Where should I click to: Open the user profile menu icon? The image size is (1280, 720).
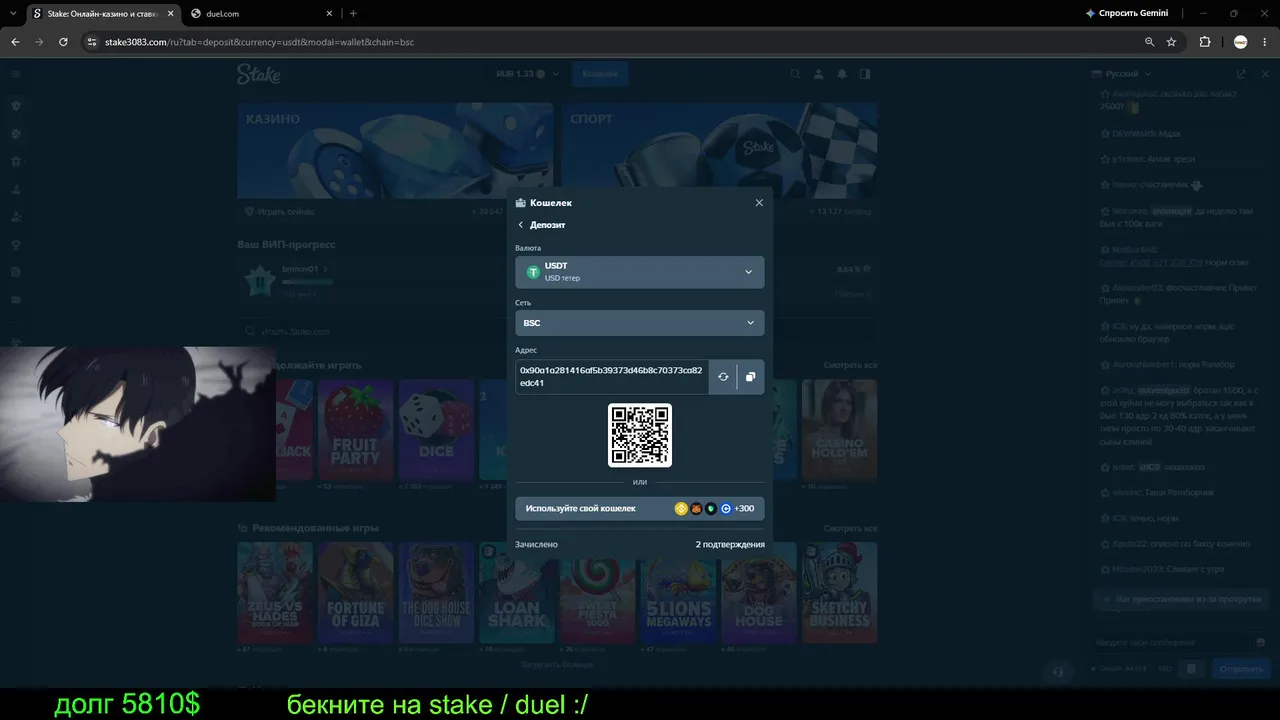click(819, 74)
